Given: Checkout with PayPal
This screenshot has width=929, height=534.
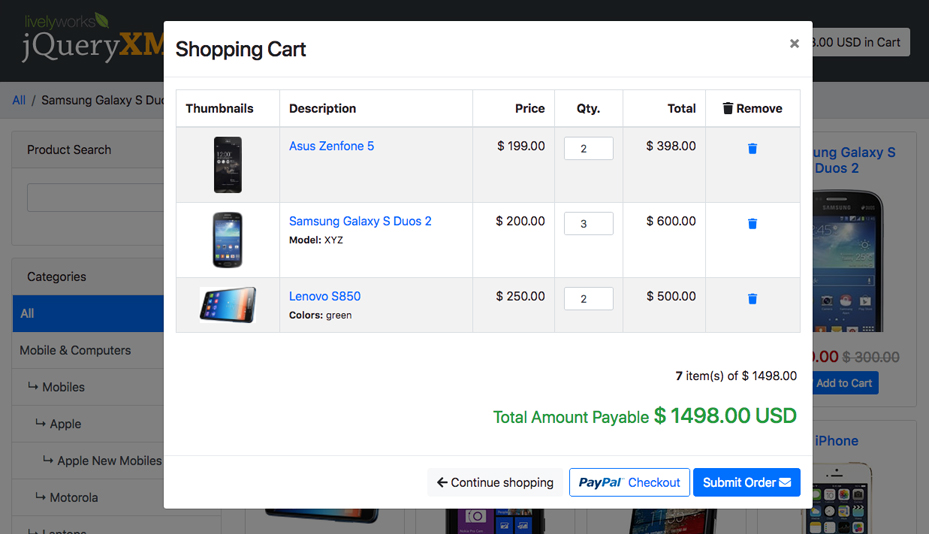Looking at the screenshot, I should point(629,482).
